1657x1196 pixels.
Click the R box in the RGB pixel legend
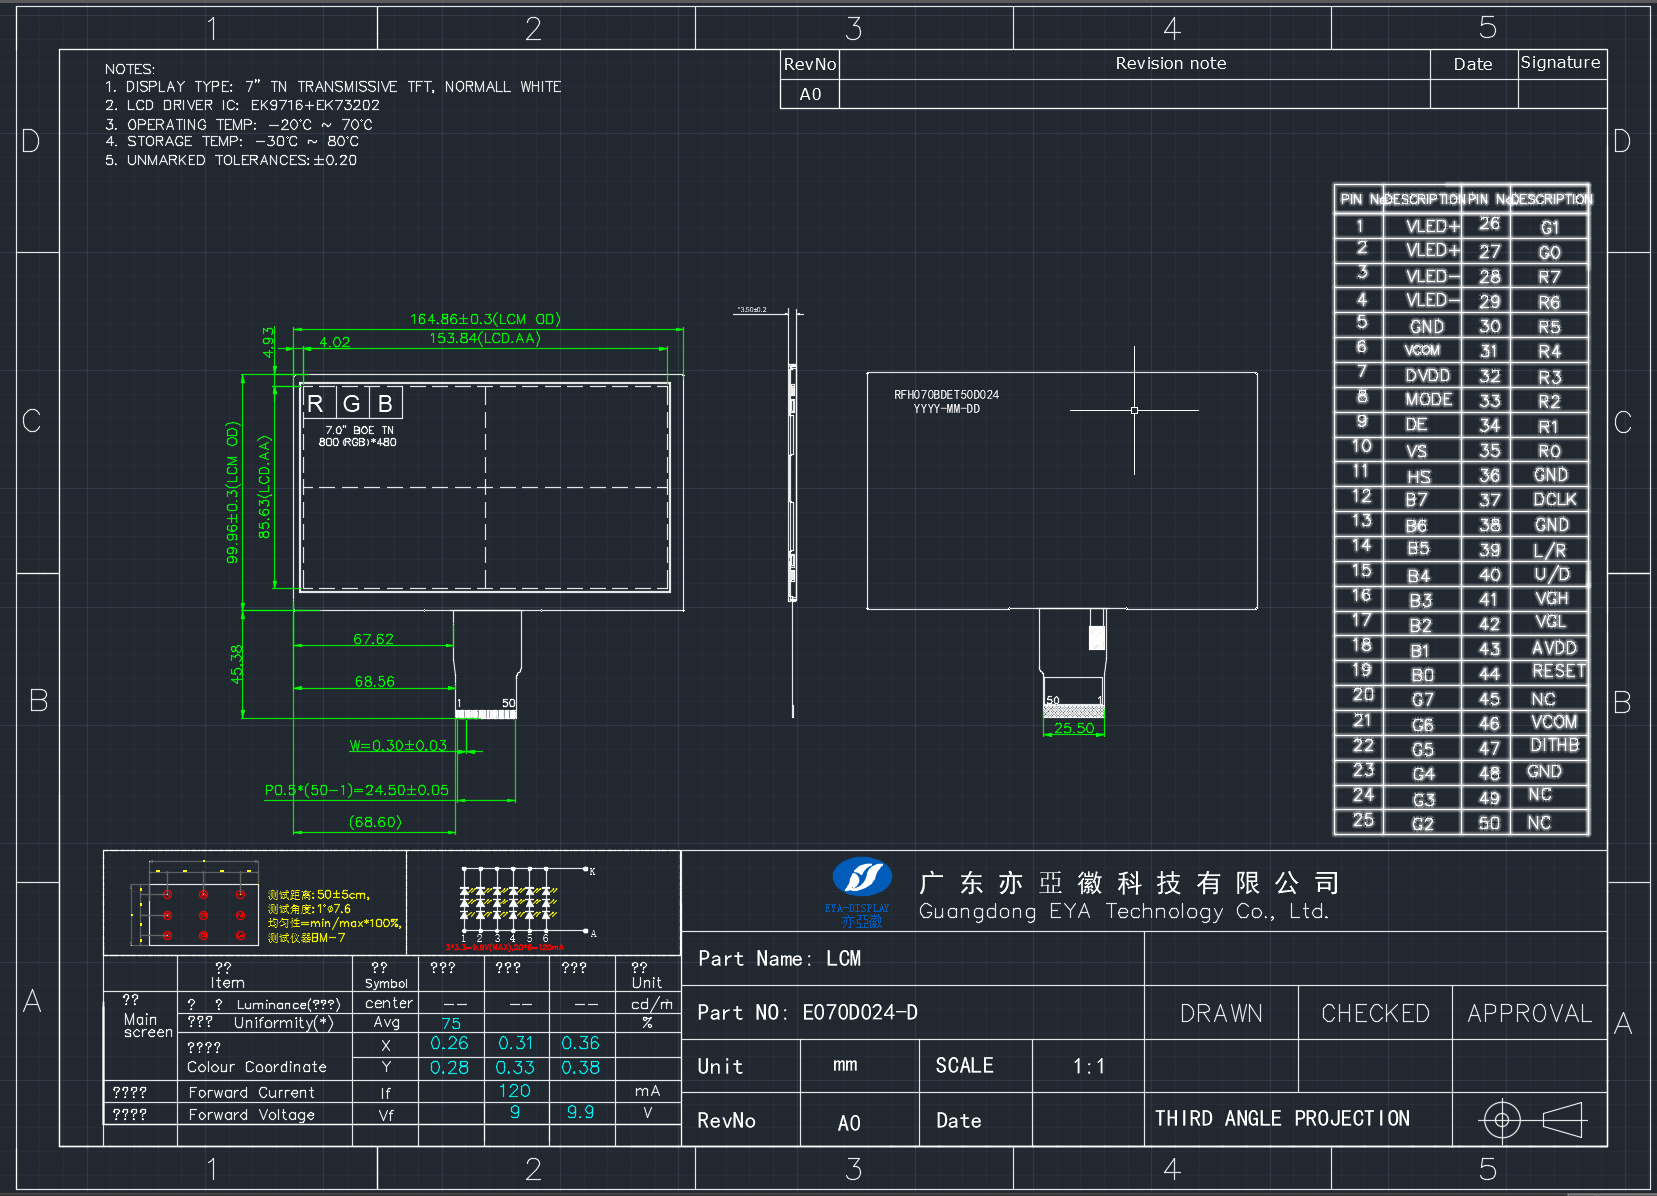[316, 403]
